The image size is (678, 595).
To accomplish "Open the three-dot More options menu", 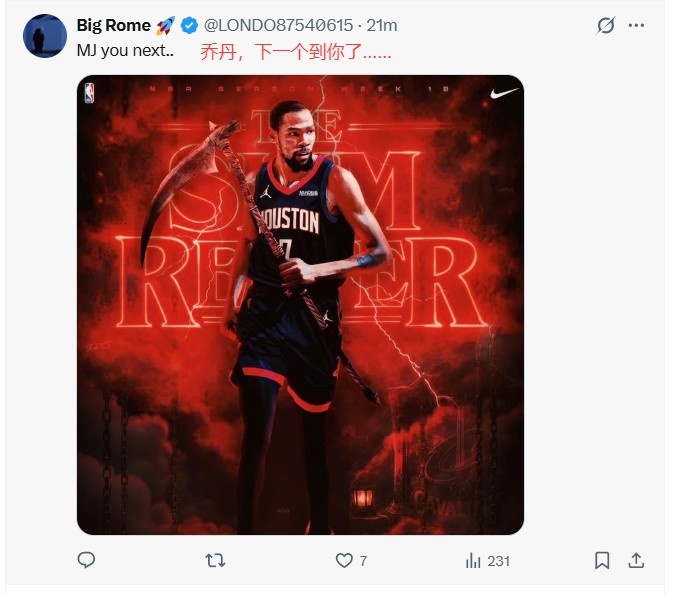I will [636, 26].
